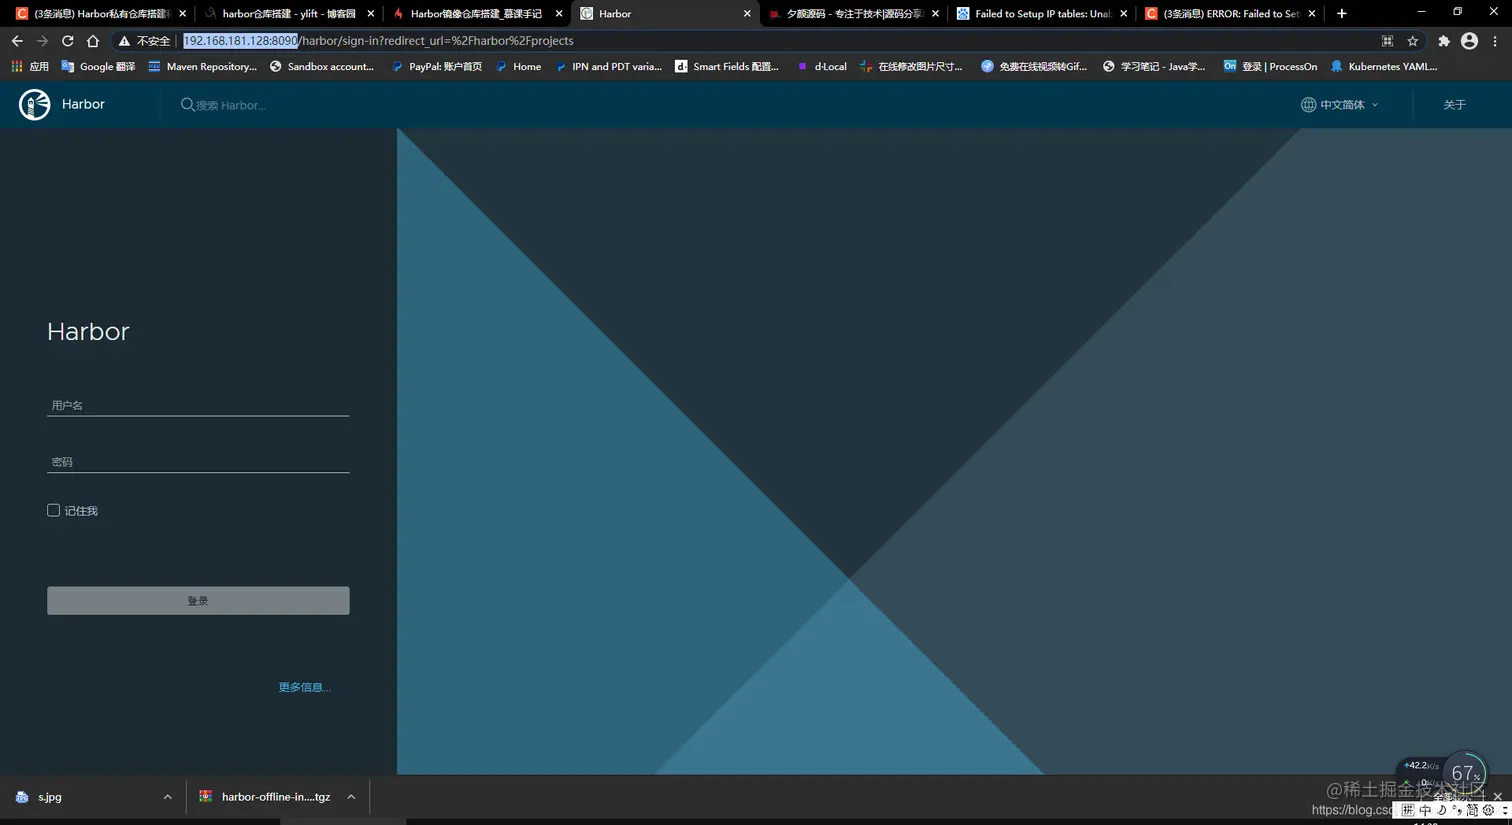This screenshot has height=825, width=1512.
Task: Click the 登录 login button
Action: pyautogui.click(x=198, y=601)
